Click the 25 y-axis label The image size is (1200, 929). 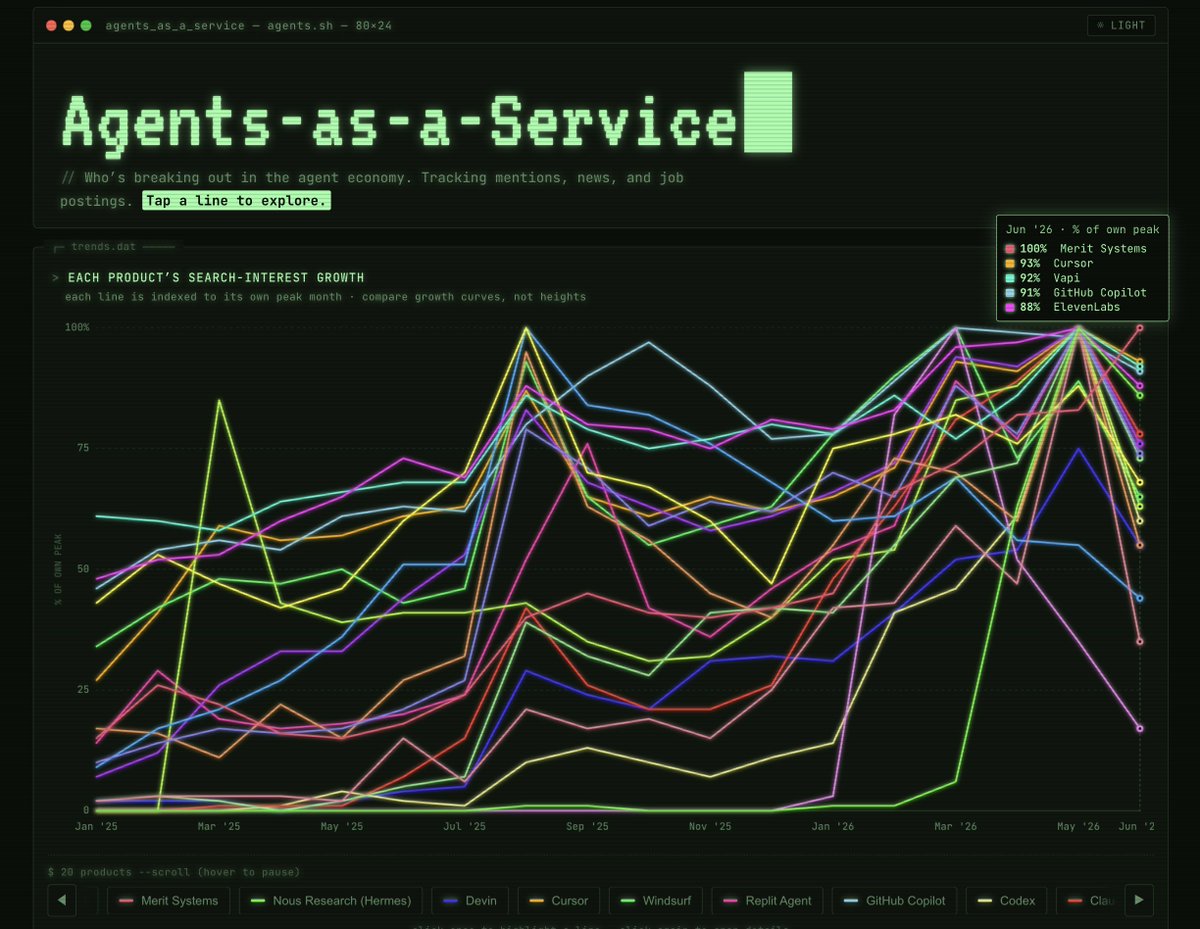(84, 690)
